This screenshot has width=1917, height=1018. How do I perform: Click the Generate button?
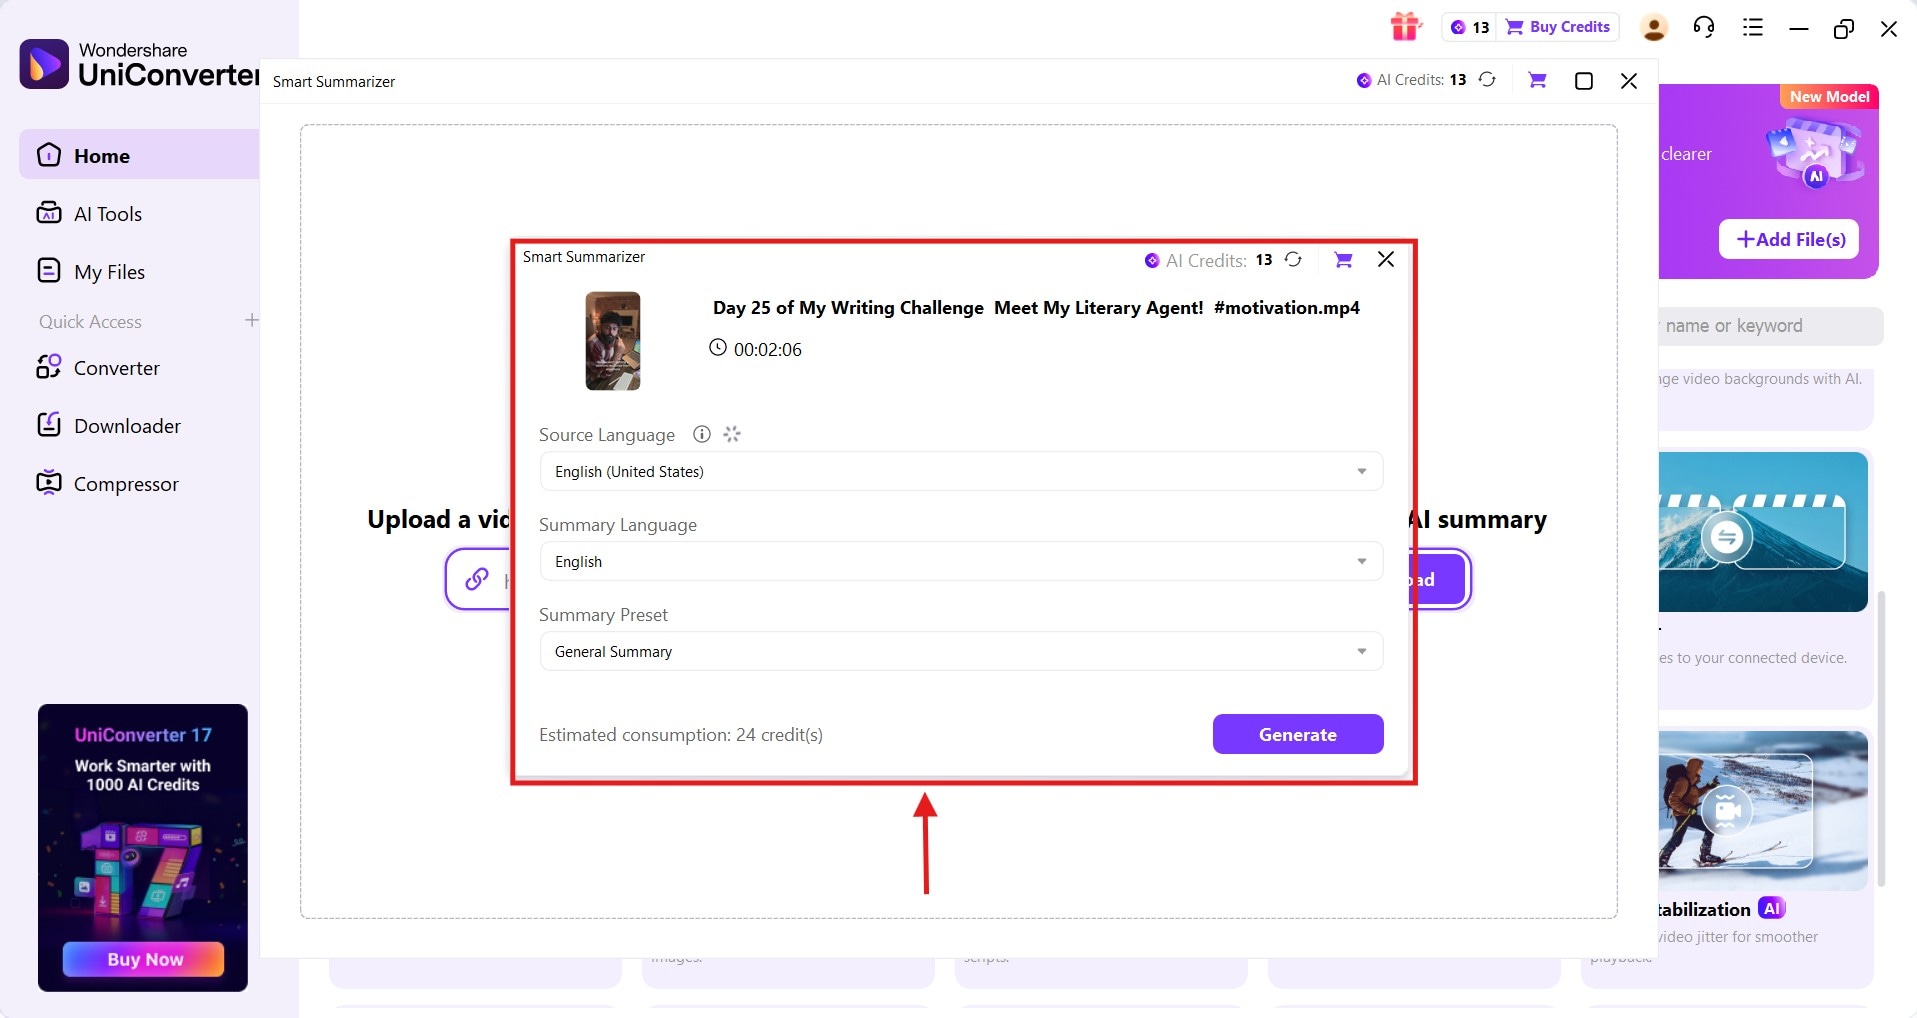tap(1297, 734)
